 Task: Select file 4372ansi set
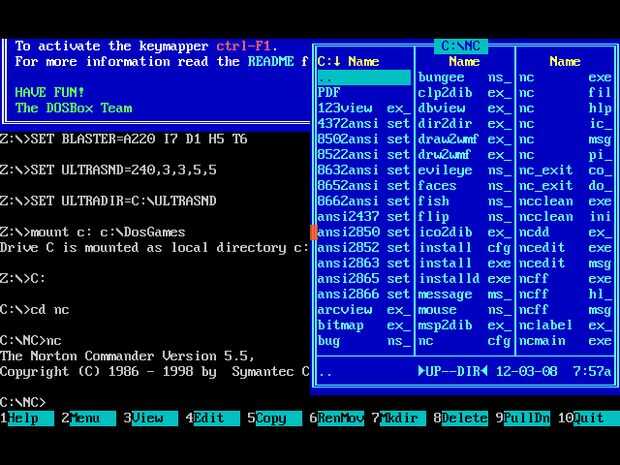click(x=364, y=123)
